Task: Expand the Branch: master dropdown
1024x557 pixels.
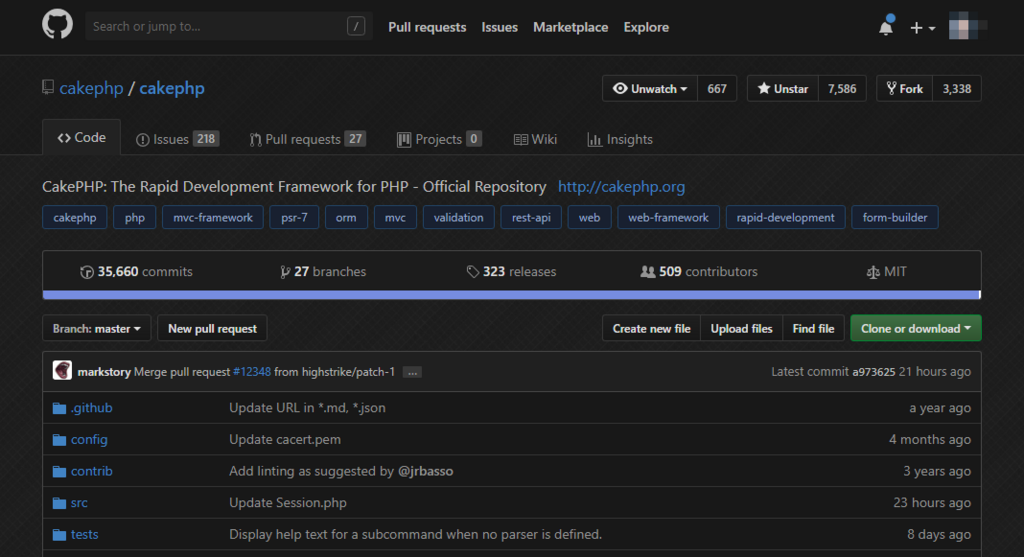Action: 97,328
